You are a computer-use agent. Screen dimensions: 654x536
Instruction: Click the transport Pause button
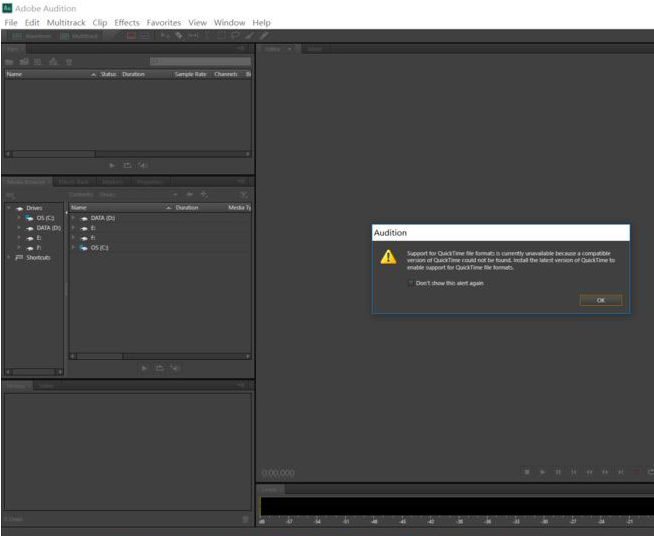pyautogui.click(x=558, y=472)
